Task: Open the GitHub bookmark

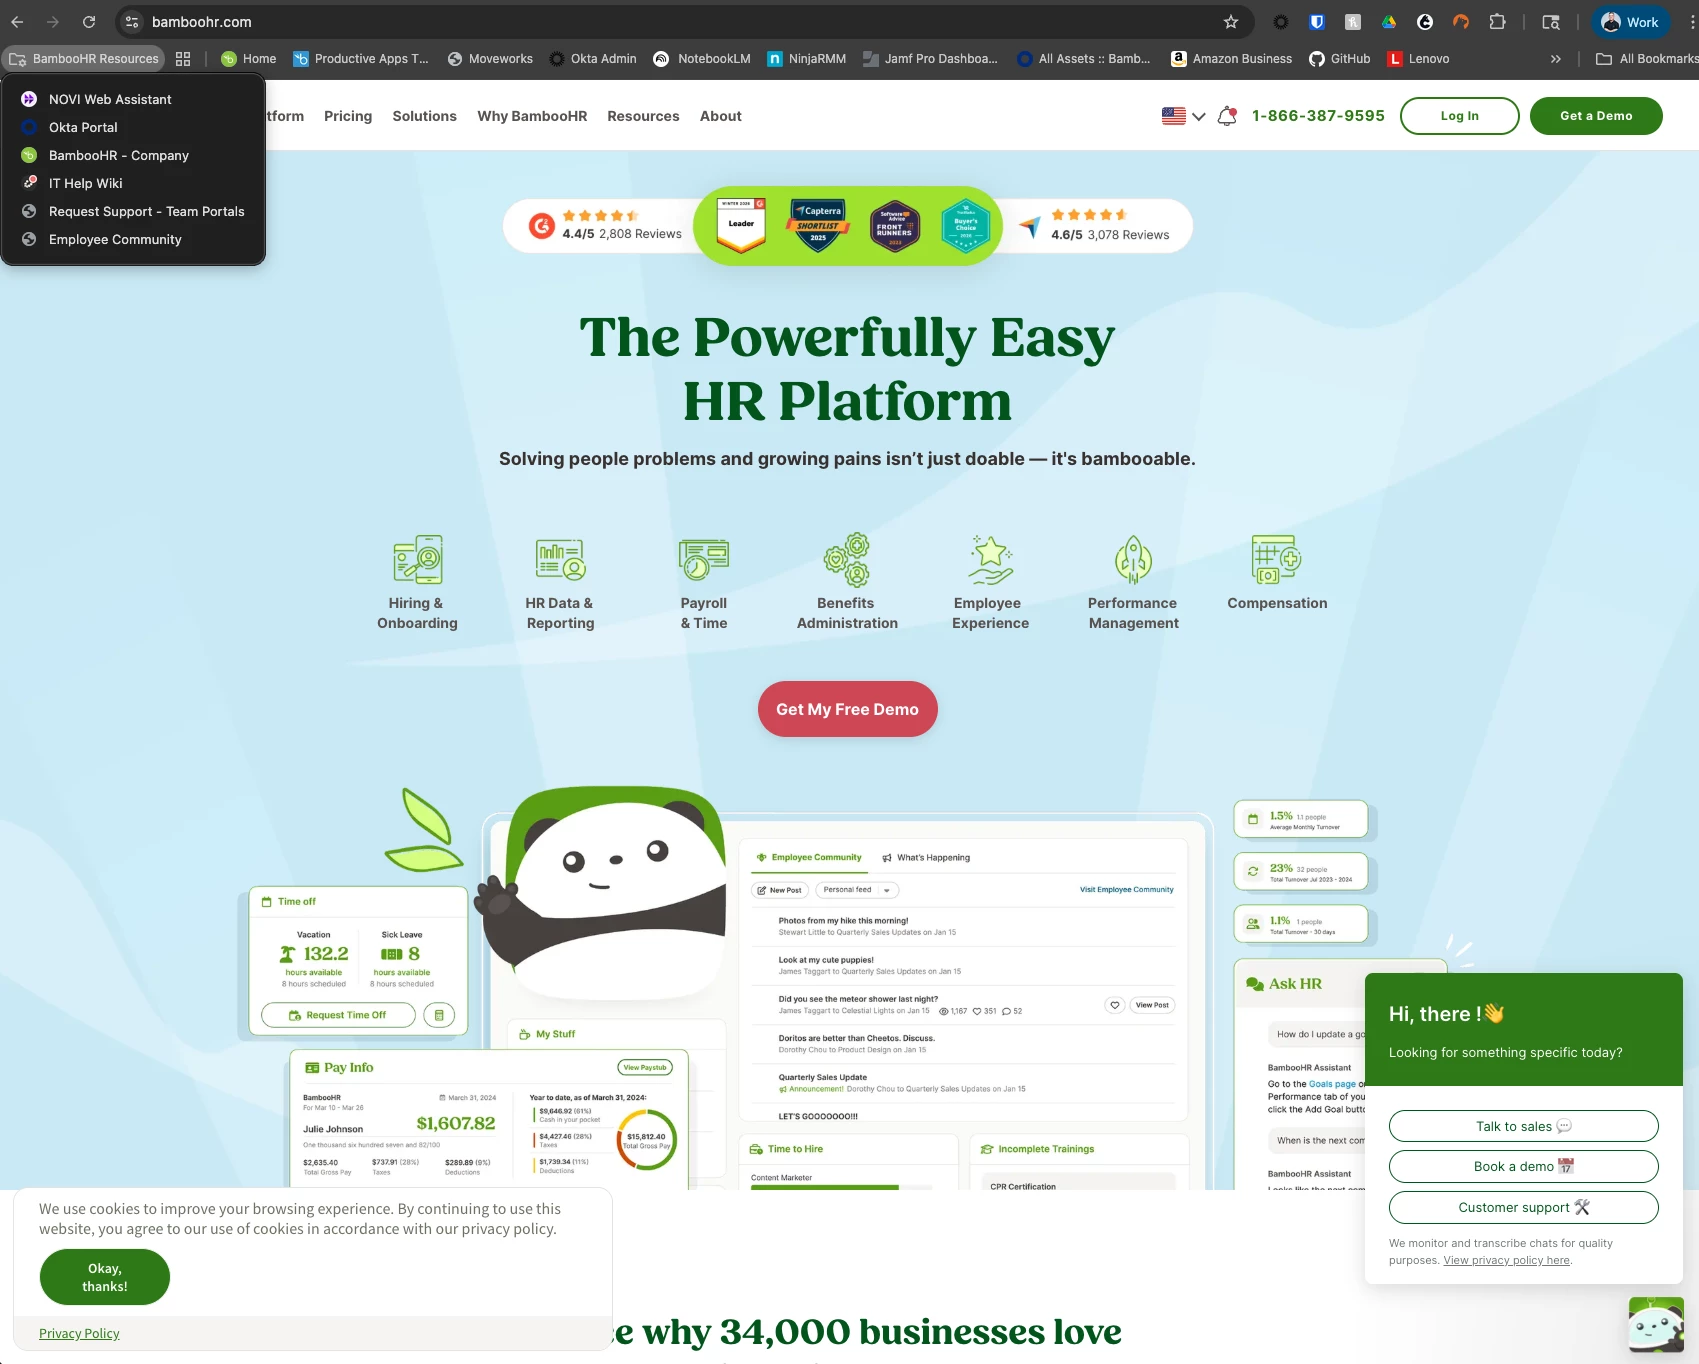Action: click(x=1340, y=59)
